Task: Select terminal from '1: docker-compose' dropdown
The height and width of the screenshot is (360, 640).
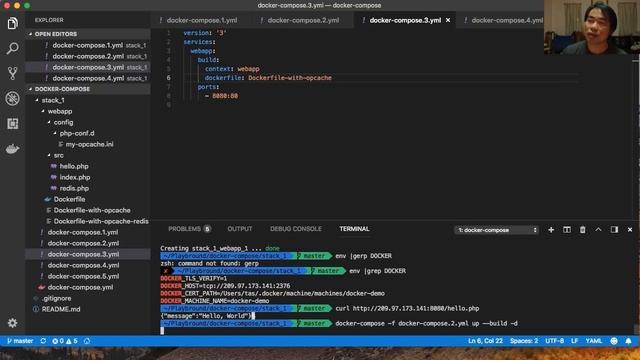Action: point(496,230)
